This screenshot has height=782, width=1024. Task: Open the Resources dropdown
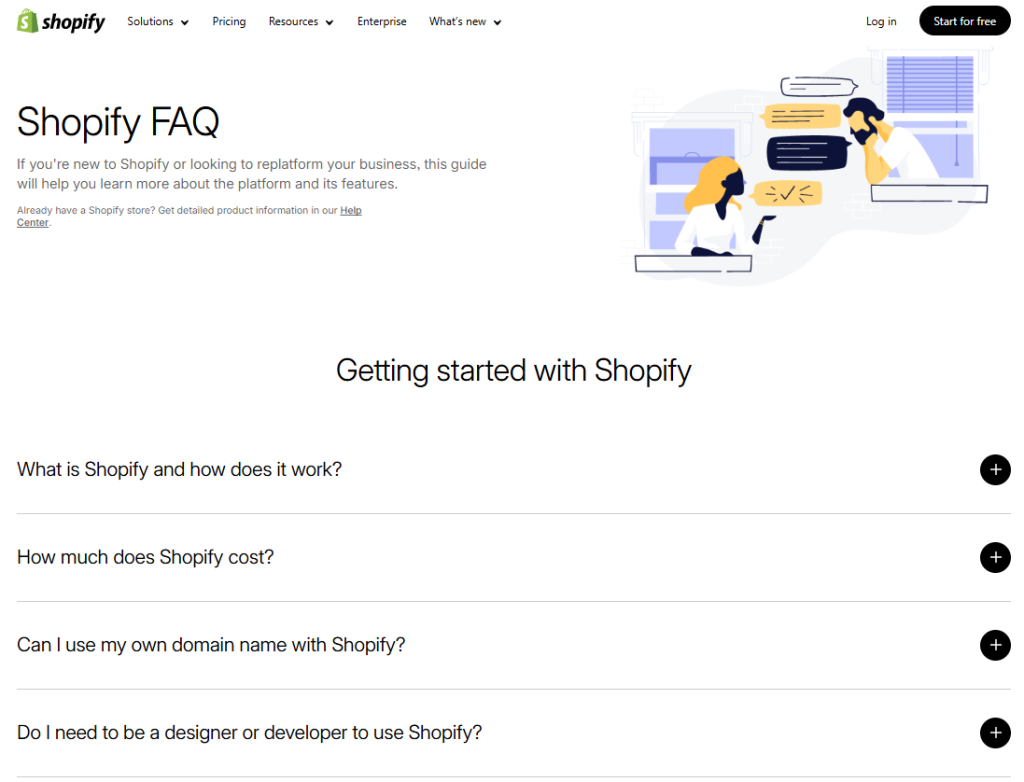coord(300,21)
